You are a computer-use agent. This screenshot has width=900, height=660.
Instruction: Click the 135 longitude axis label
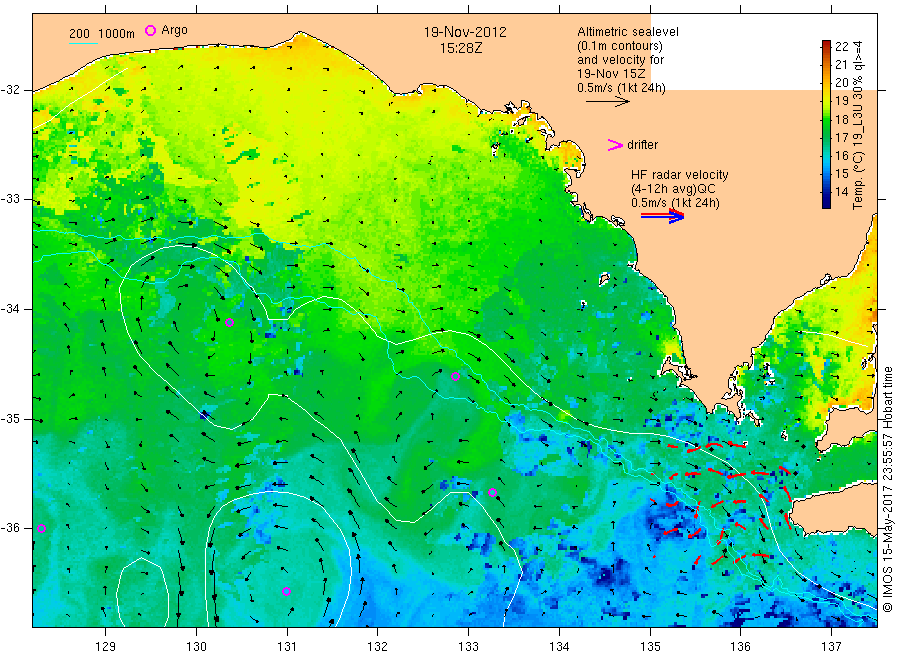point(650,647)
